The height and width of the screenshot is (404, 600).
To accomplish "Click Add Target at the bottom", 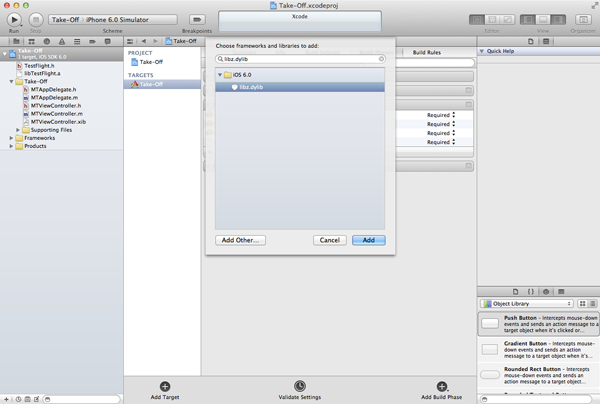I will click(x=165, y=391).
